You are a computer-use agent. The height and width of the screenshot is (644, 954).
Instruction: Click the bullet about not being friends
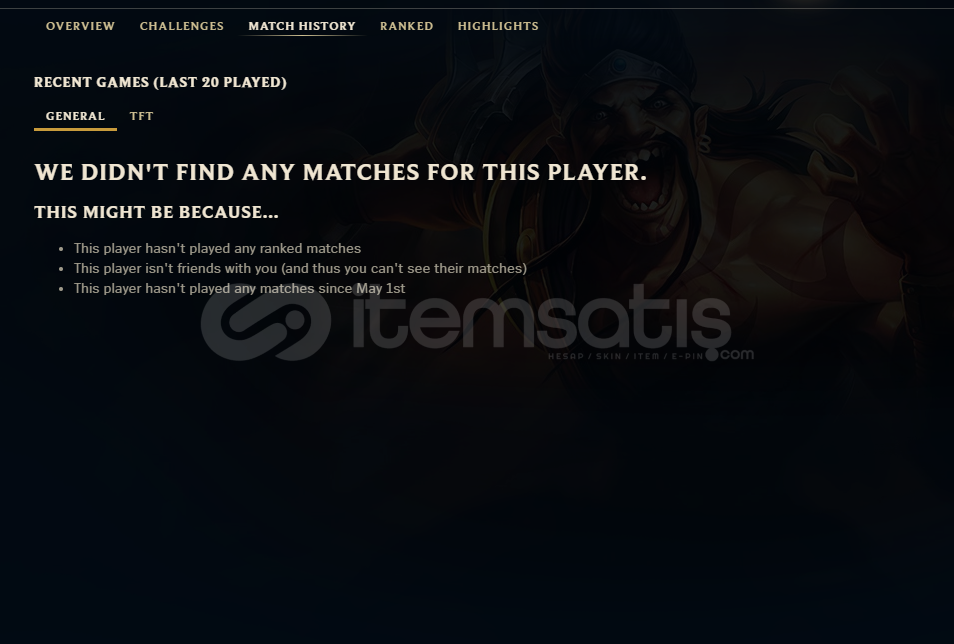click(300, 268)
